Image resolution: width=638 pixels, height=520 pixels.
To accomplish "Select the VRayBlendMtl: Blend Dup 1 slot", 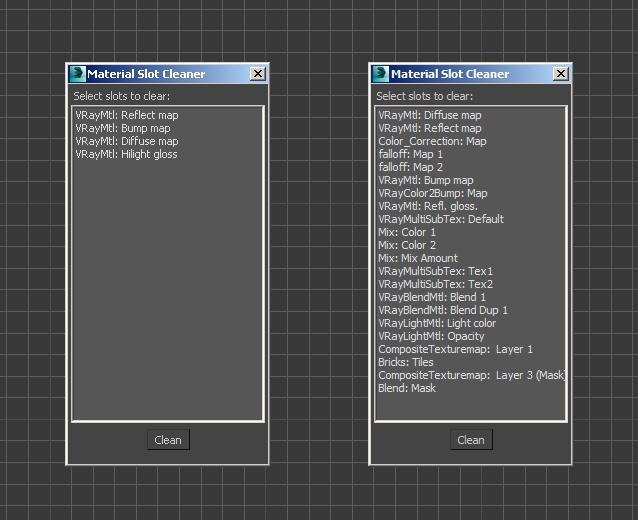I will [443, 310].
